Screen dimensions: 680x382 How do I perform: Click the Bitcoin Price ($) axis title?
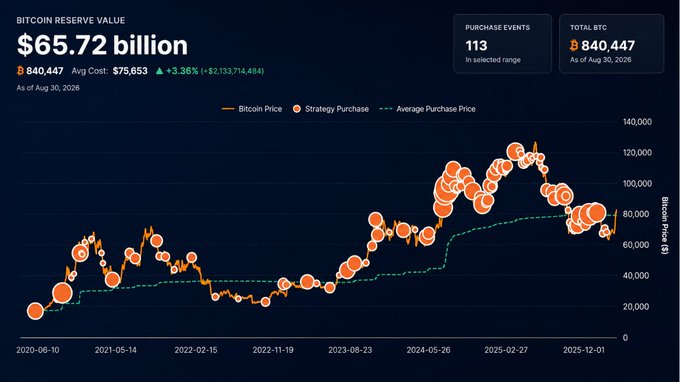point(664,225)
